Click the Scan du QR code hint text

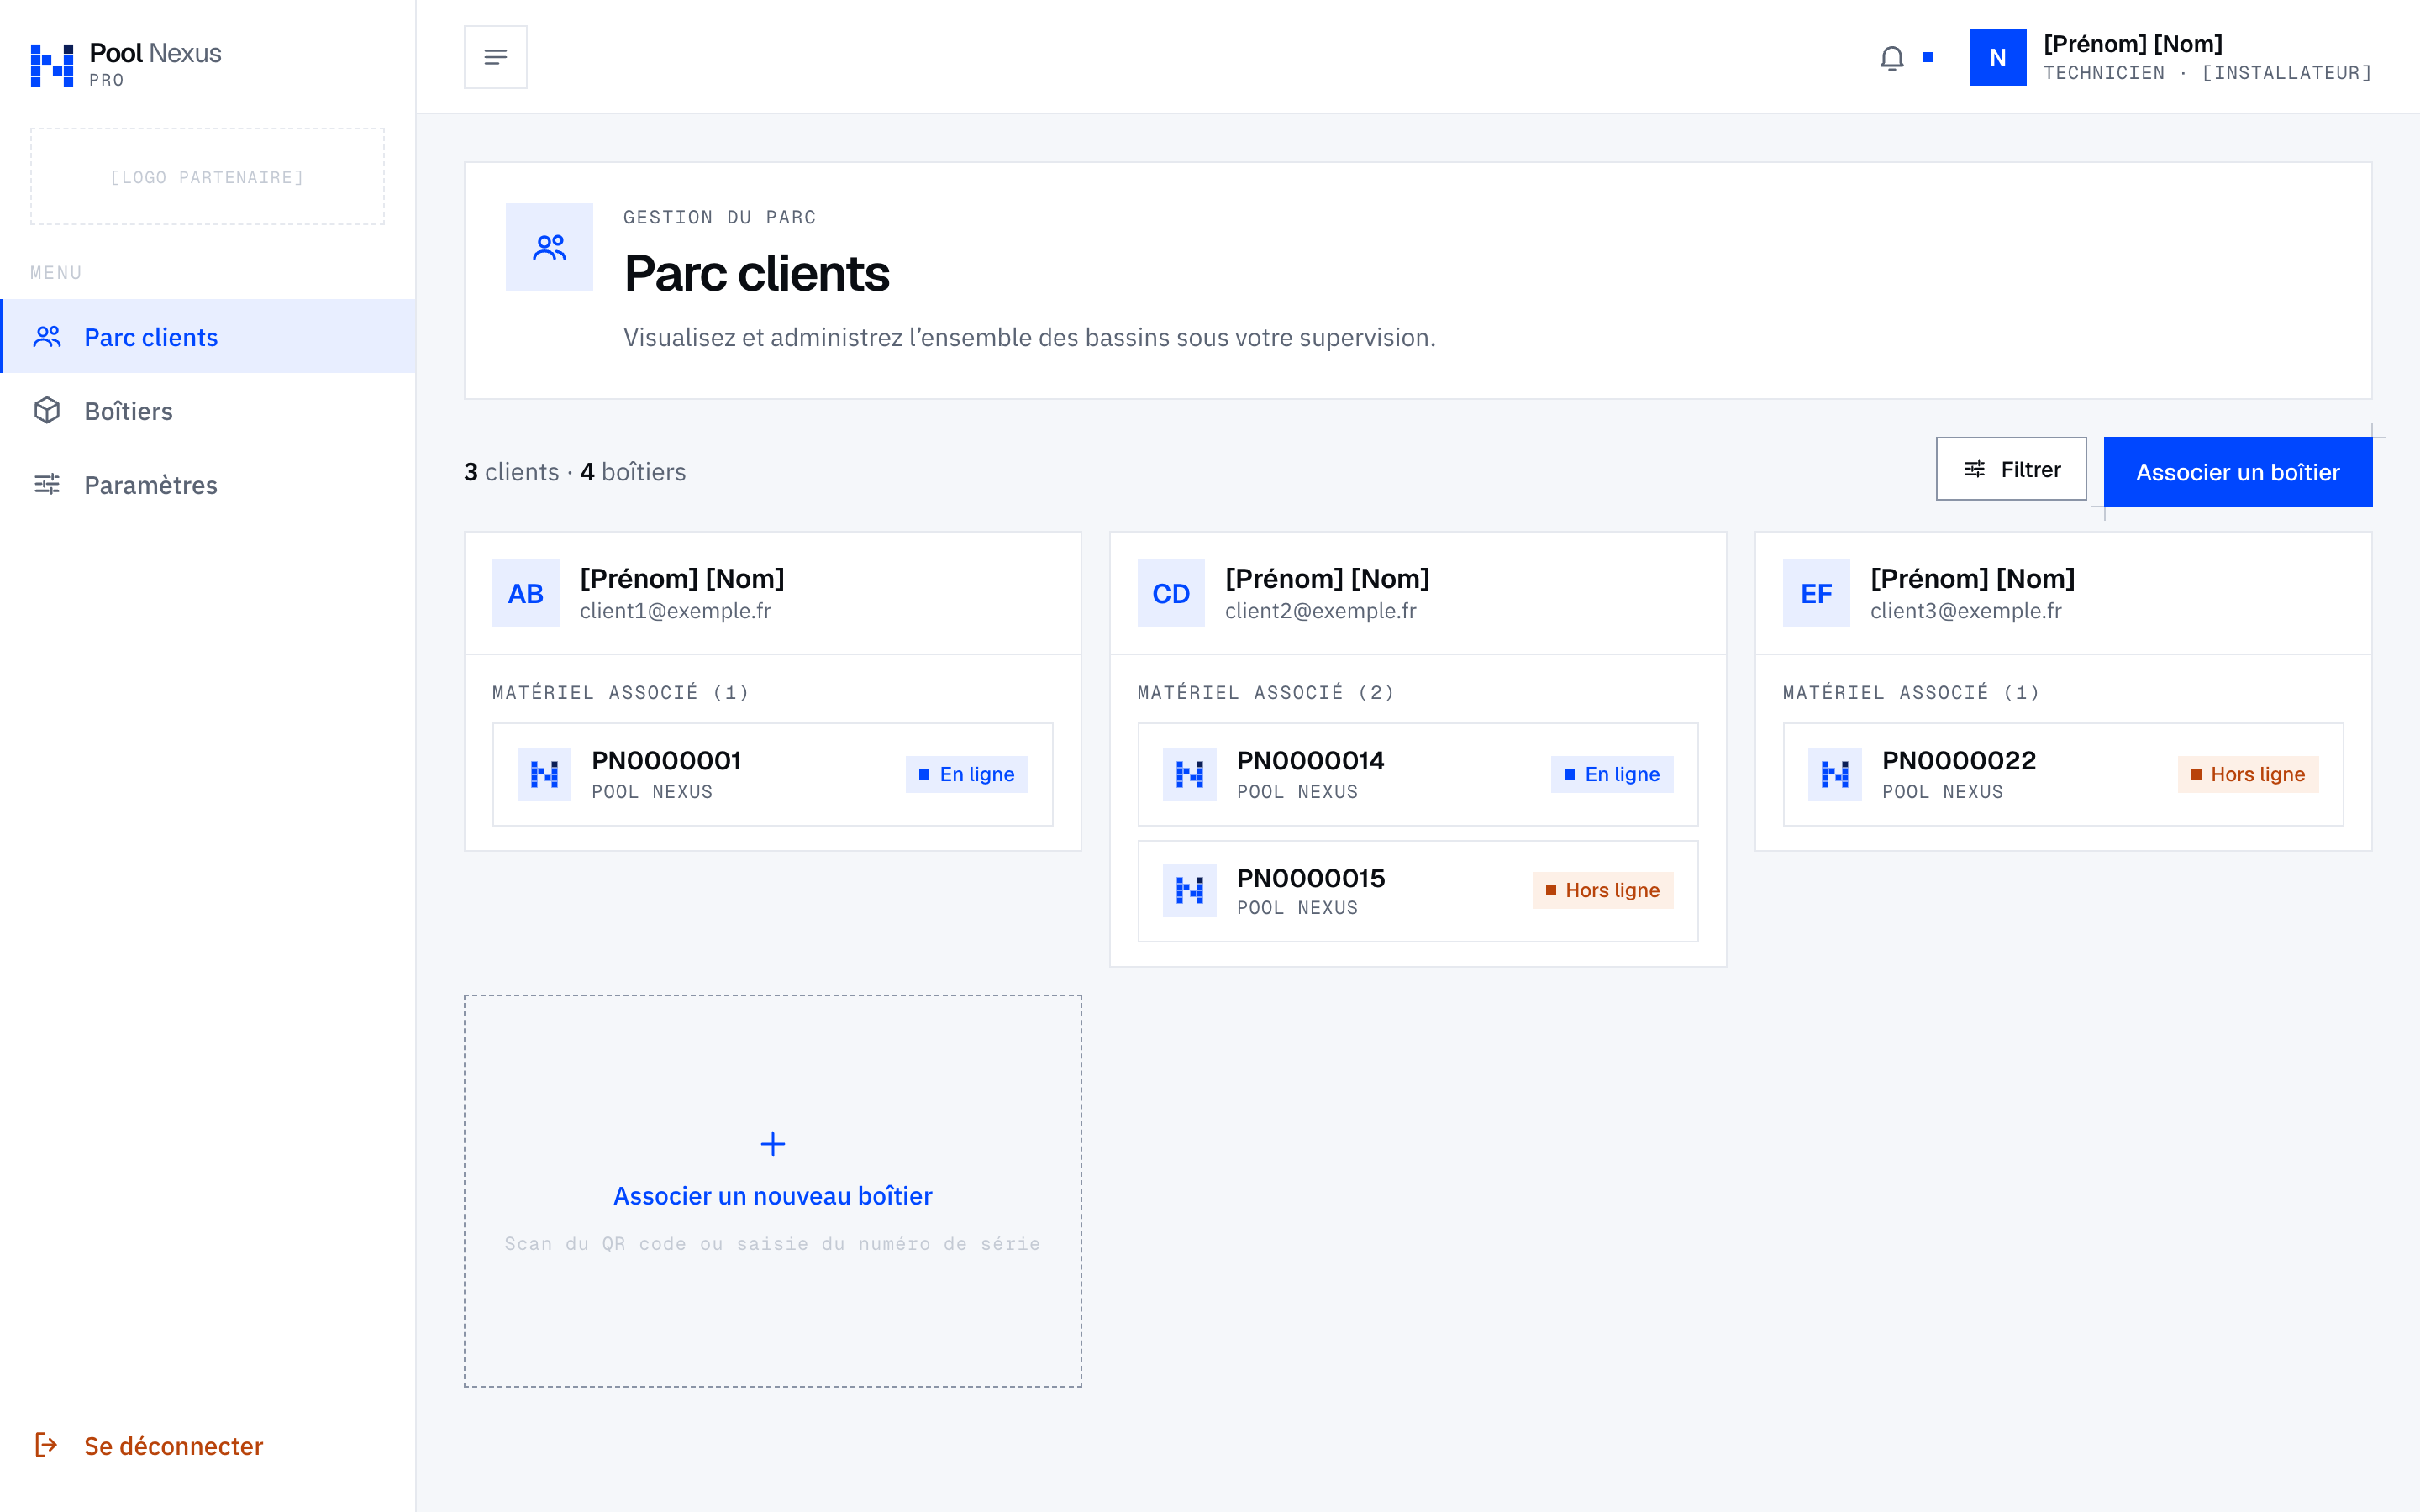pos(773,1243)
